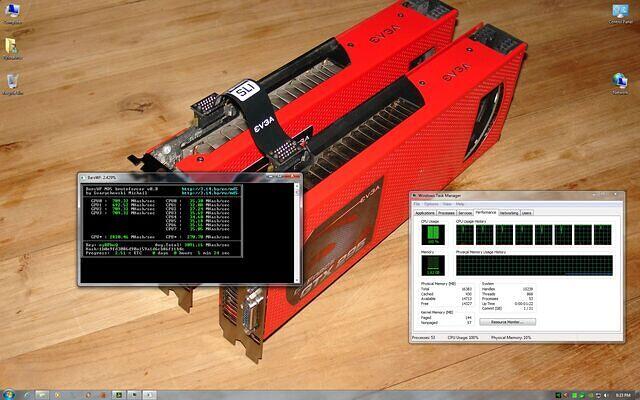Open Task Manager's View menu
This screenshot has height=400, width=640.
tap(447, 204)
